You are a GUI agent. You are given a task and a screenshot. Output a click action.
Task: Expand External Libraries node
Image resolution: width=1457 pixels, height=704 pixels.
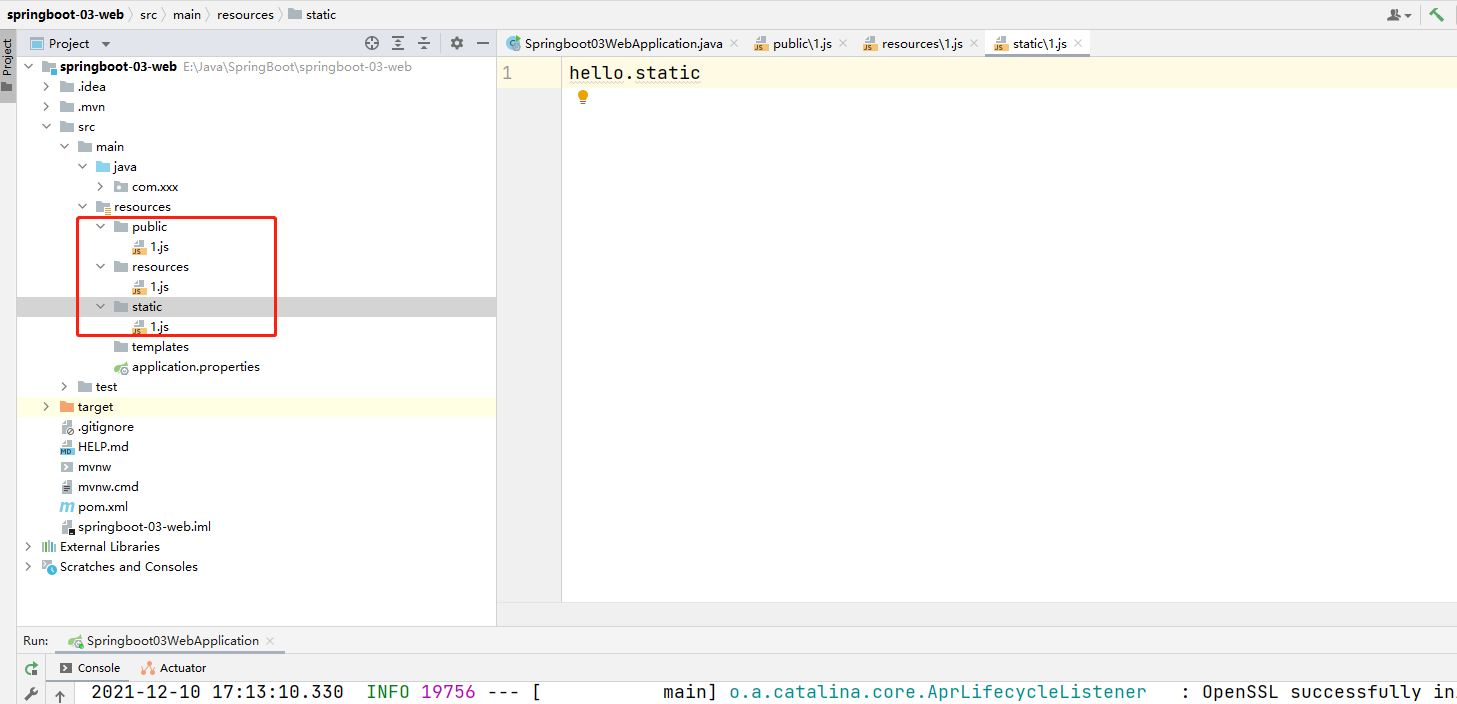[x=28, y=547]
